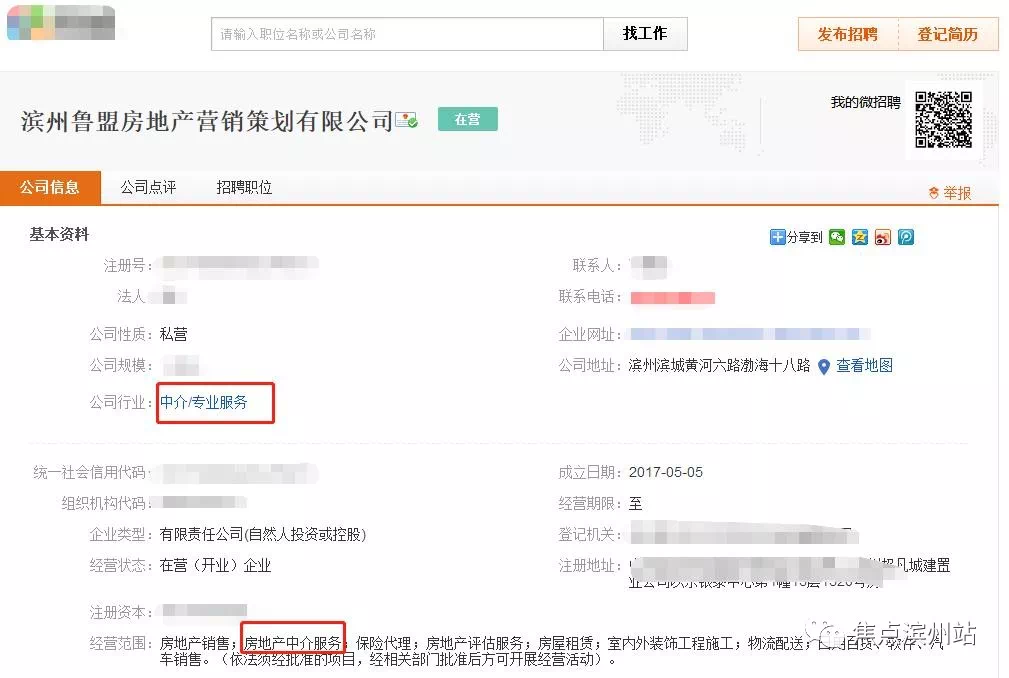Select the 企业网址 field label

click(x=590, y=334)
